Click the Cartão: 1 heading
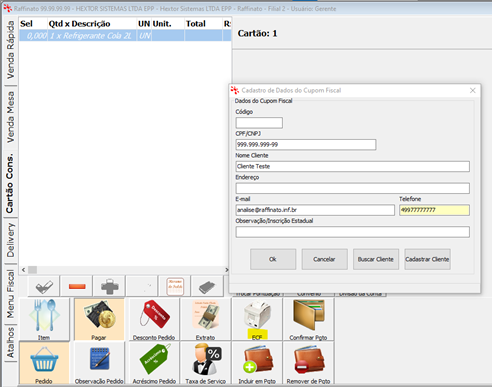The image size is (492, 387). pos(257,33)
